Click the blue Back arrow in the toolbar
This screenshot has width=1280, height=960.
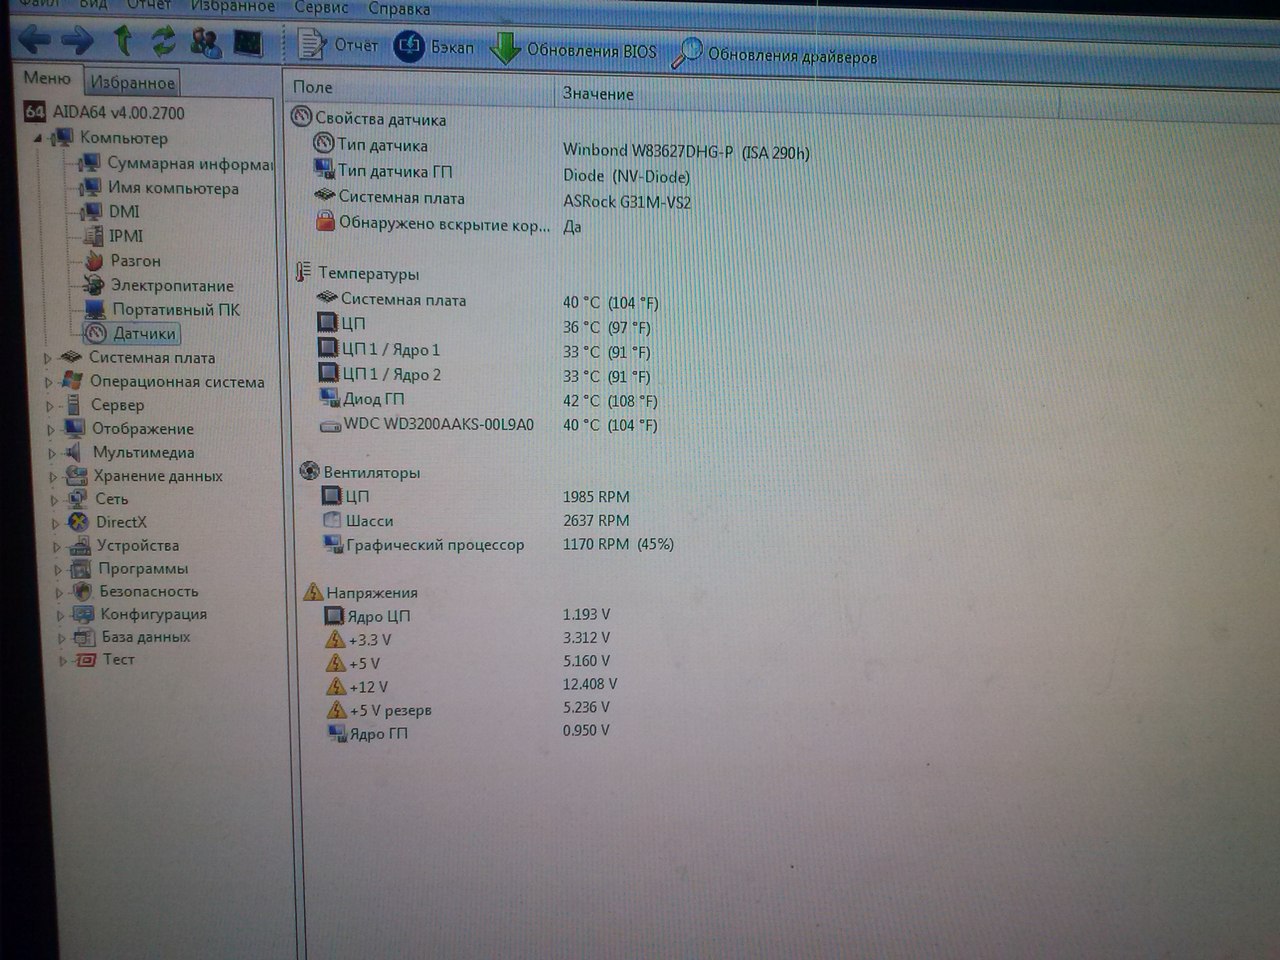coord(35,40)
